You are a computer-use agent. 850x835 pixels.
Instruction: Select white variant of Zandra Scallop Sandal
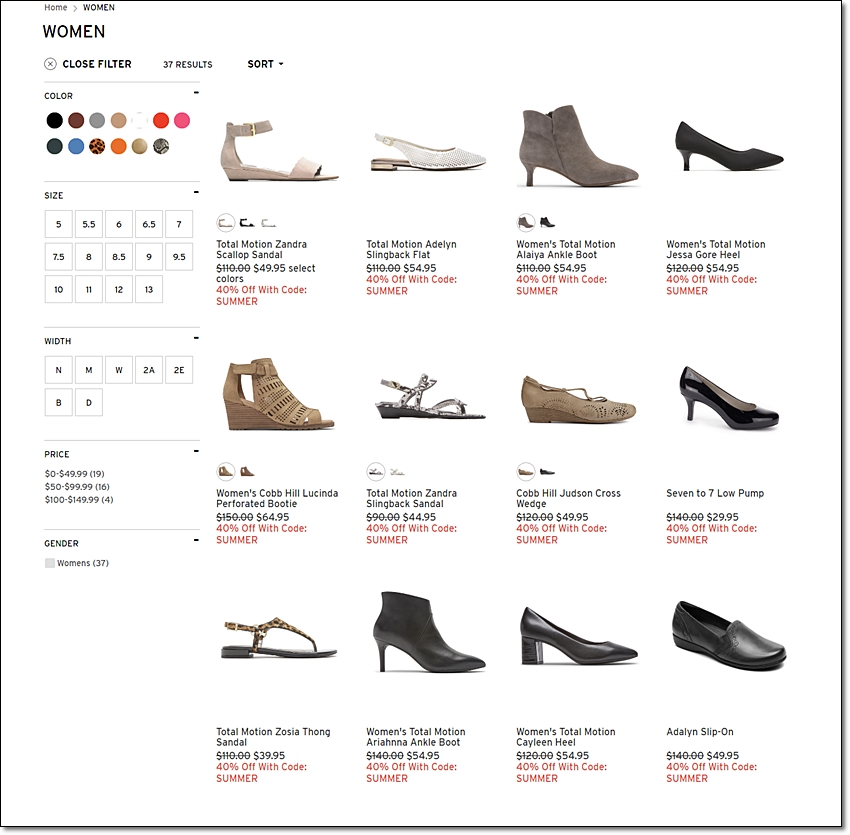click(x=268, y=223)
